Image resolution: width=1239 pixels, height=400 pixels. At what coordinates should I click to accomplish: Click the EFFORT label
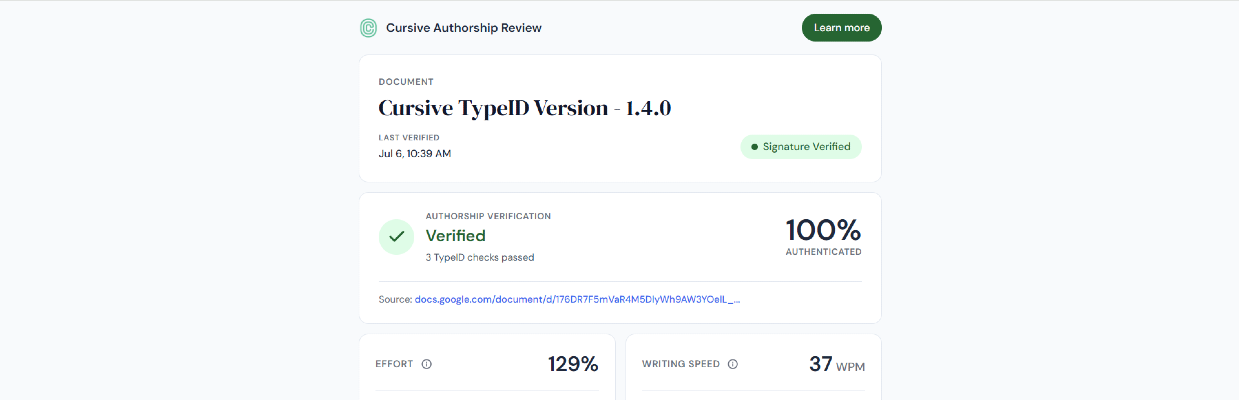pos(394,364)
